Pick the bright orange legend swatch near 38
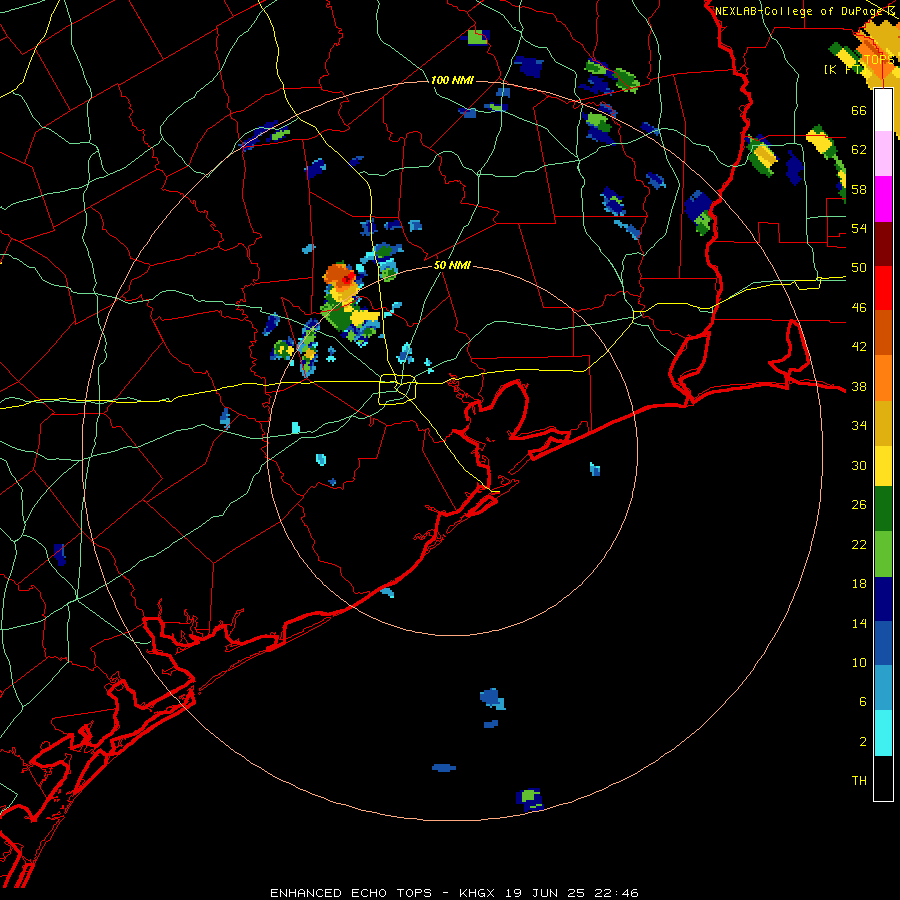This screenshot has height=900, width=900. click(x=883, y=378)
